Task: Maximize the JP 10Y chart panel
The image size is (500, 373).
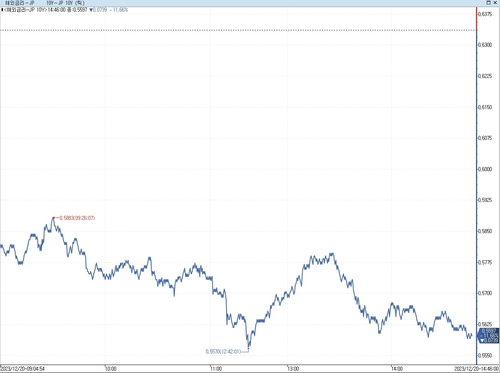Action: [x=489, y=3]
